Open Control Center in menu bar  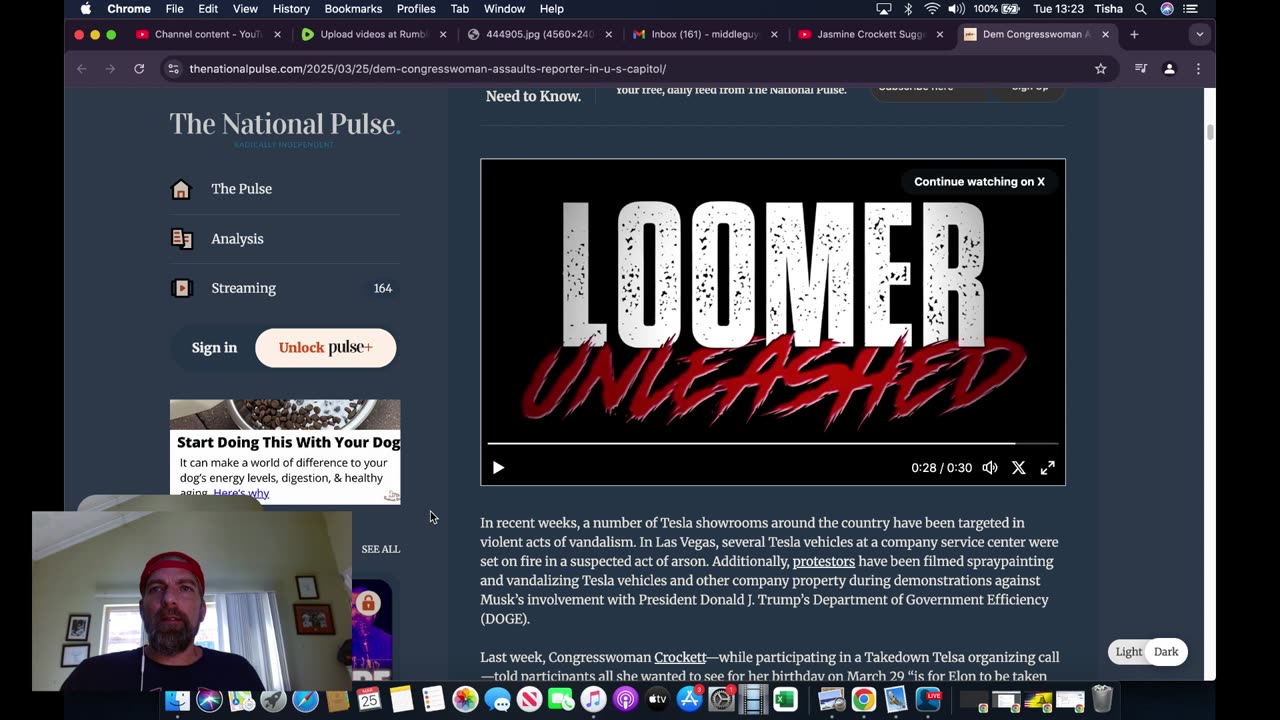coord(1190,9)
